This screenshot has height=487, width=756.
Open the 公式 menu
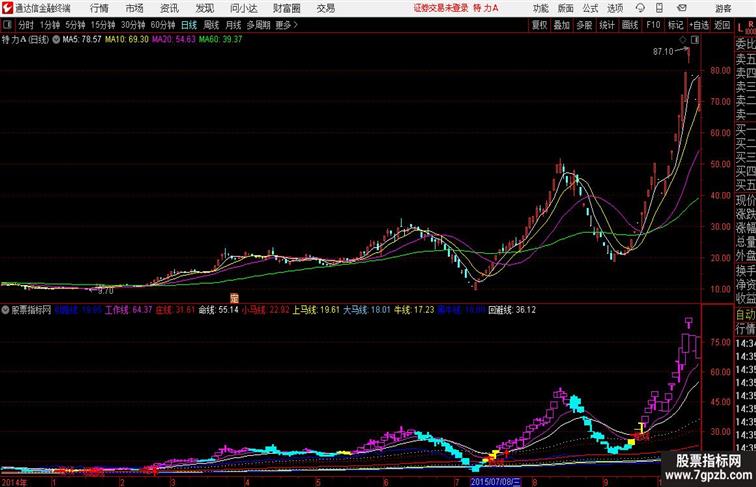point(590,8)
